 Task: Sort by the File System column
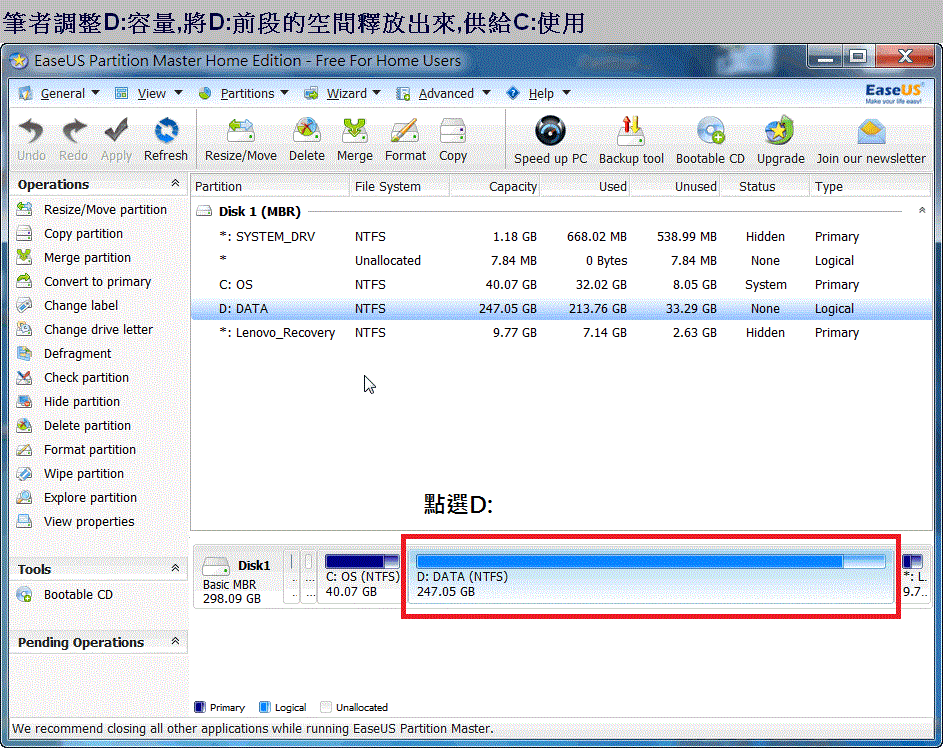[399, 186]
